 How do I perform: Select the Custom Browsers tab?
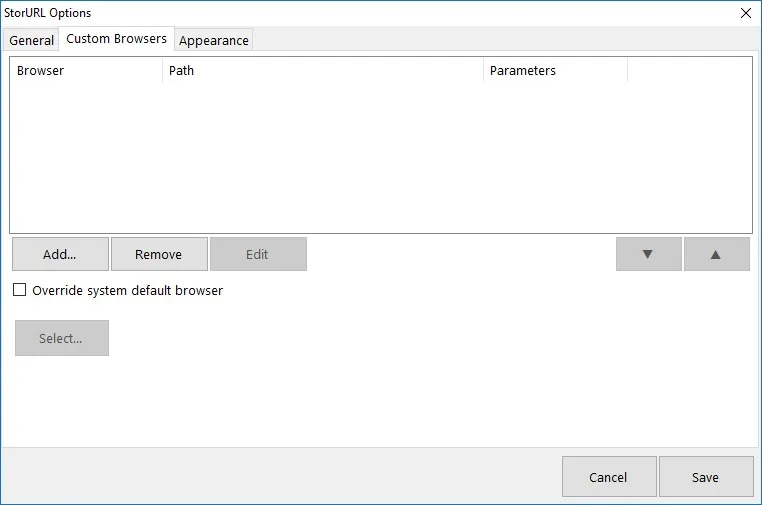click(116, 38)
